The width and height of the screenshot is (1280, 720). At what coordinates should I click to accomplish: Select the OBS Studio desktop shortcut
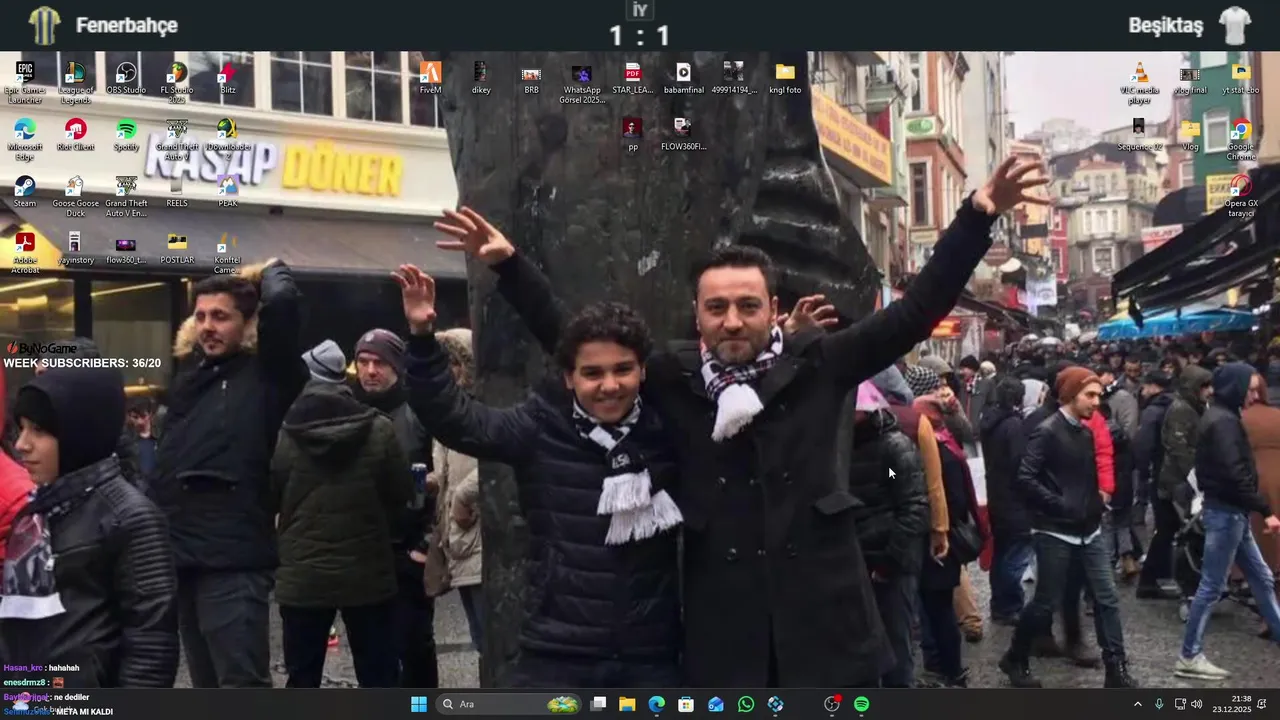pos(126,78)
